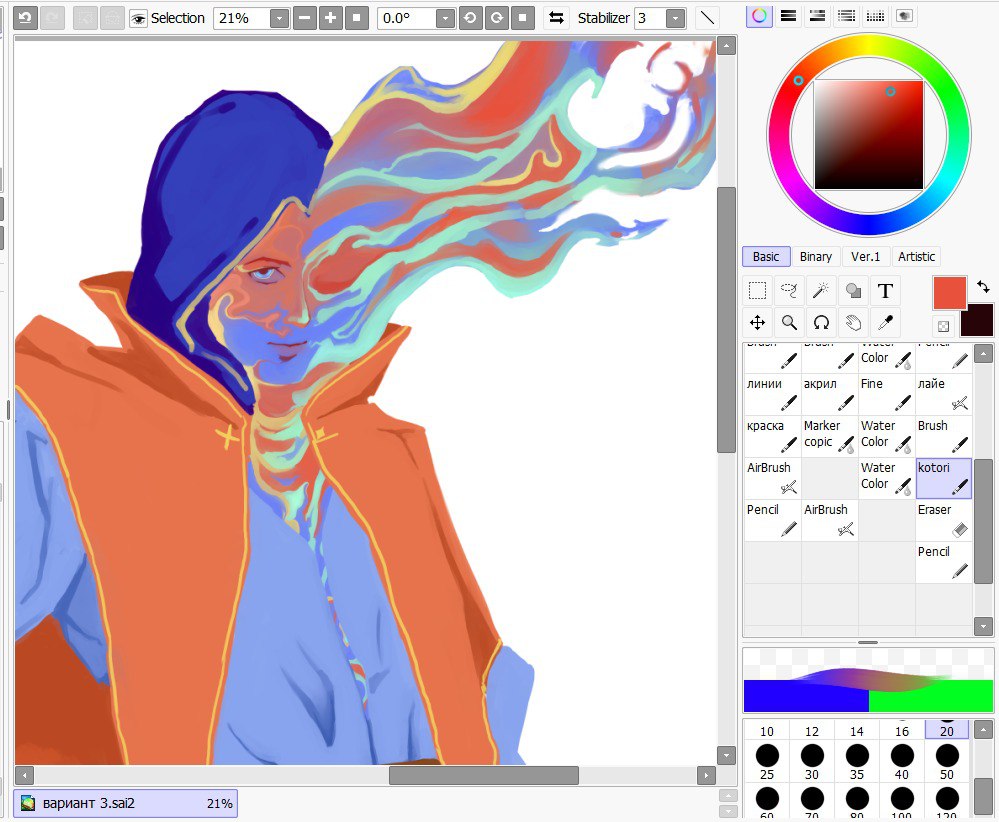Screen dimensions: 999x822
Task: Open the zoom percentage dropdown
Action: click(x=278, y=18)
